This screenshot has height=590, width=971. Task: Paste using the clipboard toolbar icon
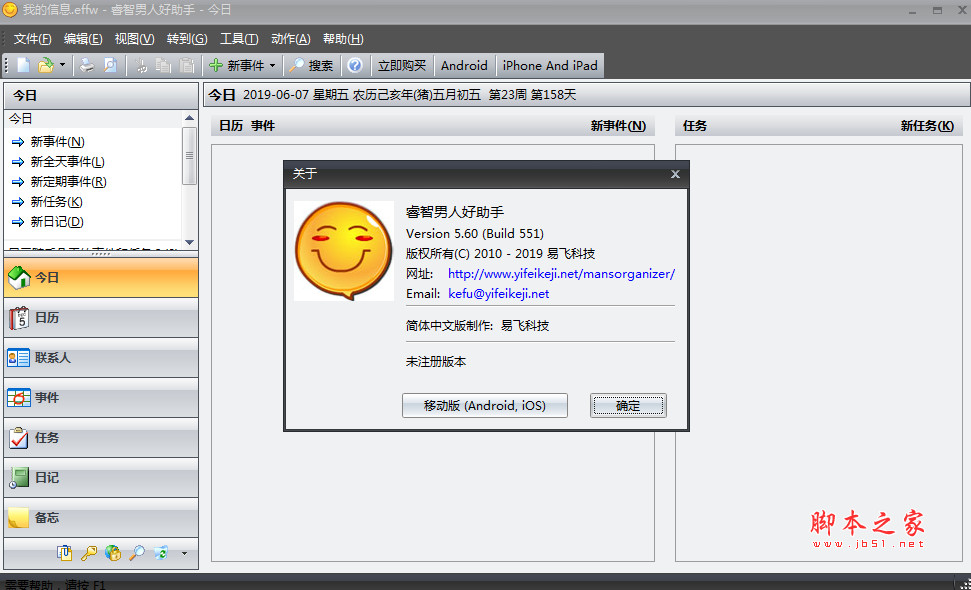click(x=186, y=65)
